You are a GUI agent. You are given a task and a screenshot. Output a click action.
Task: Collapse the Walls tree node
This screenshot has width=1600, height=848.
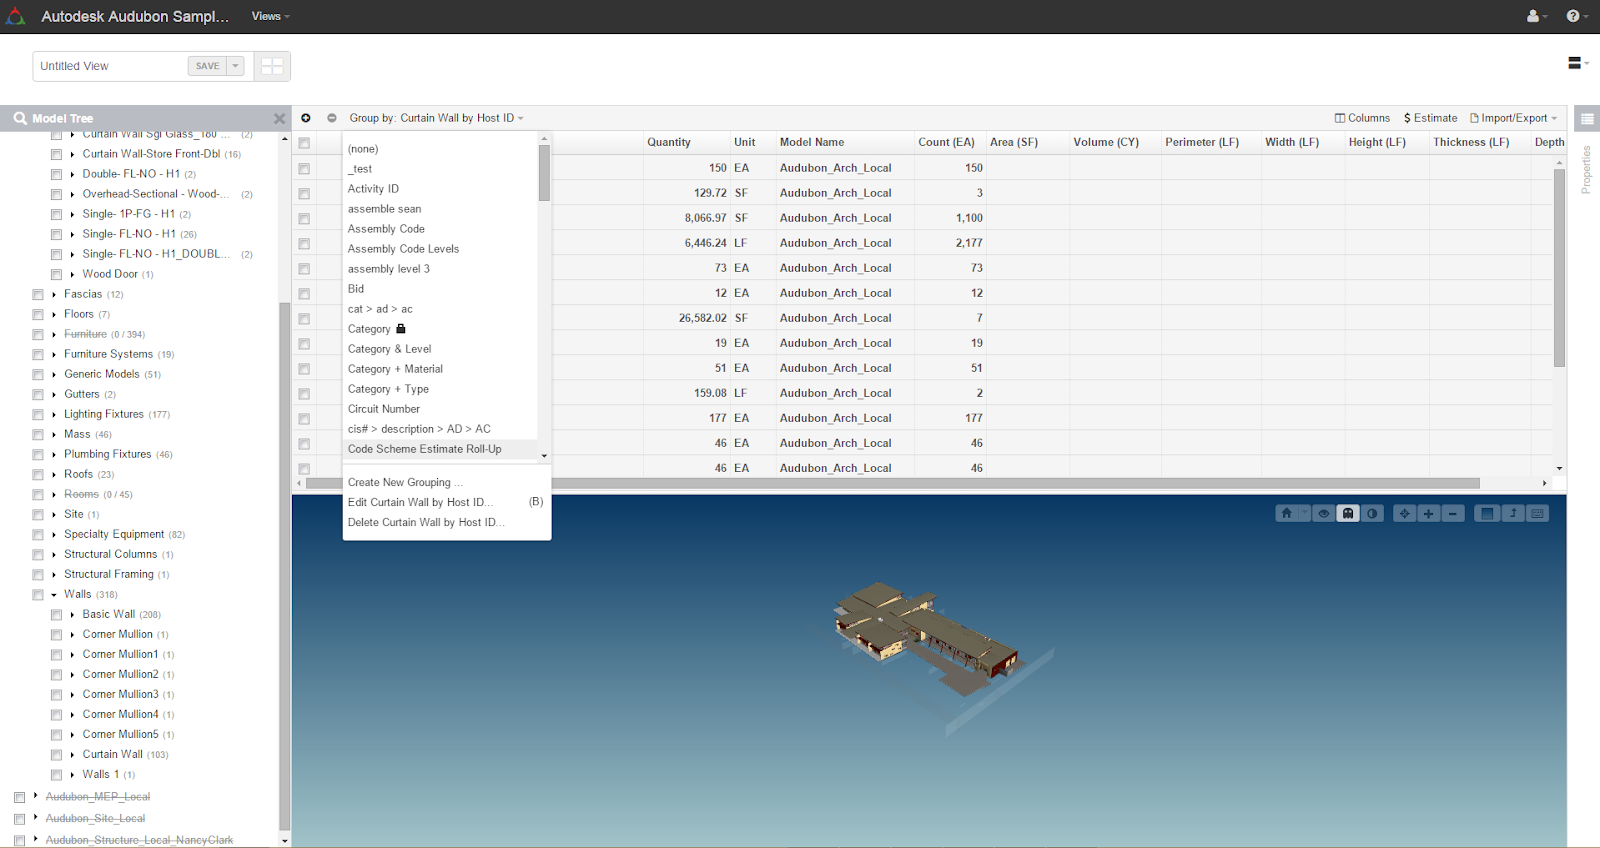coord(54,595)
